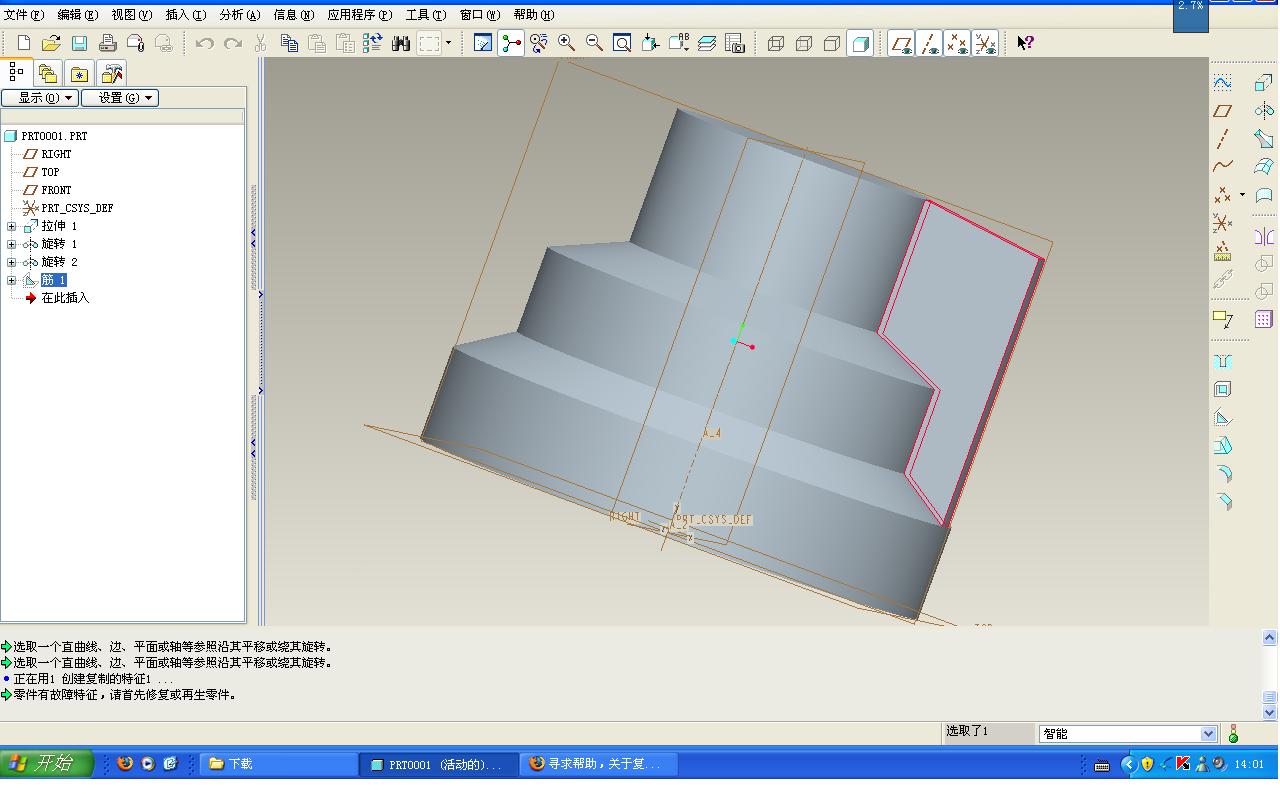Switch to 寻求帮助 Firefox taskbar window

coord(599,764)
